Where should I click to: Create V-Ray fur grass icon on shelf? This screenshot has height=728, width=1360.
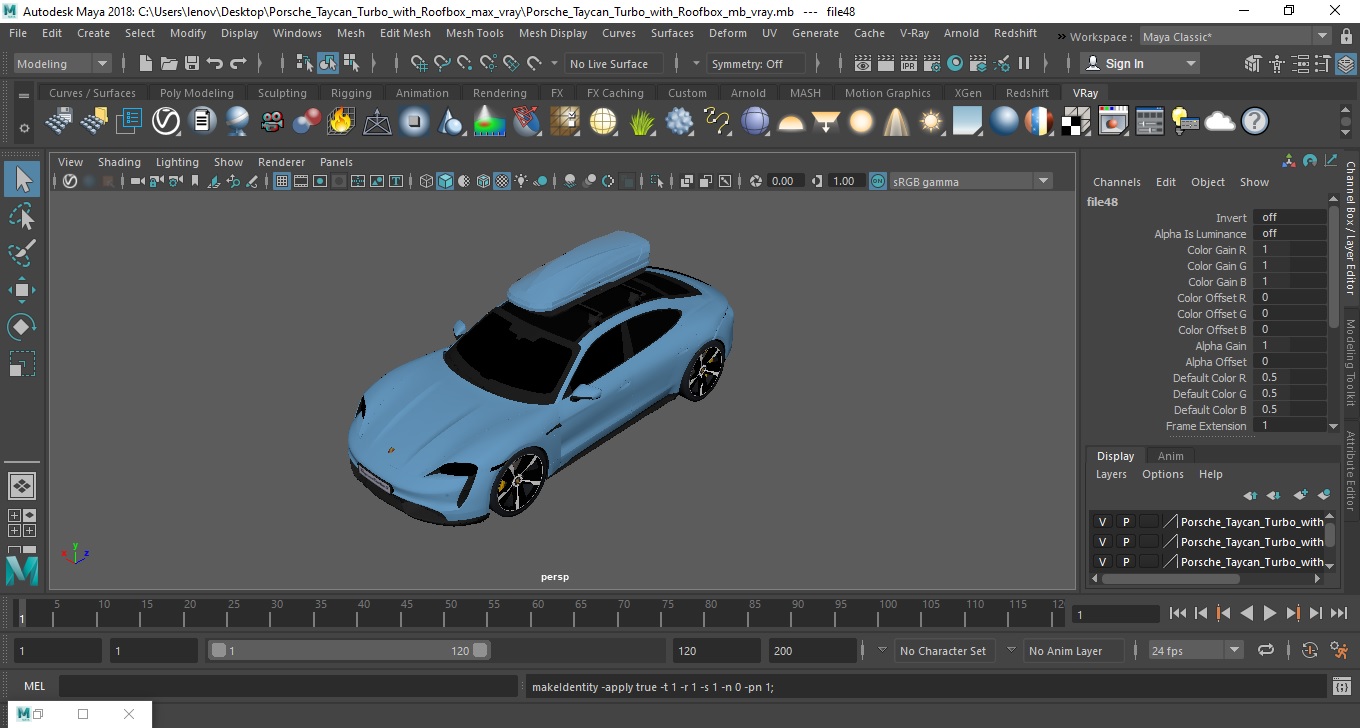pyautogui.click(x=641, y=122)
